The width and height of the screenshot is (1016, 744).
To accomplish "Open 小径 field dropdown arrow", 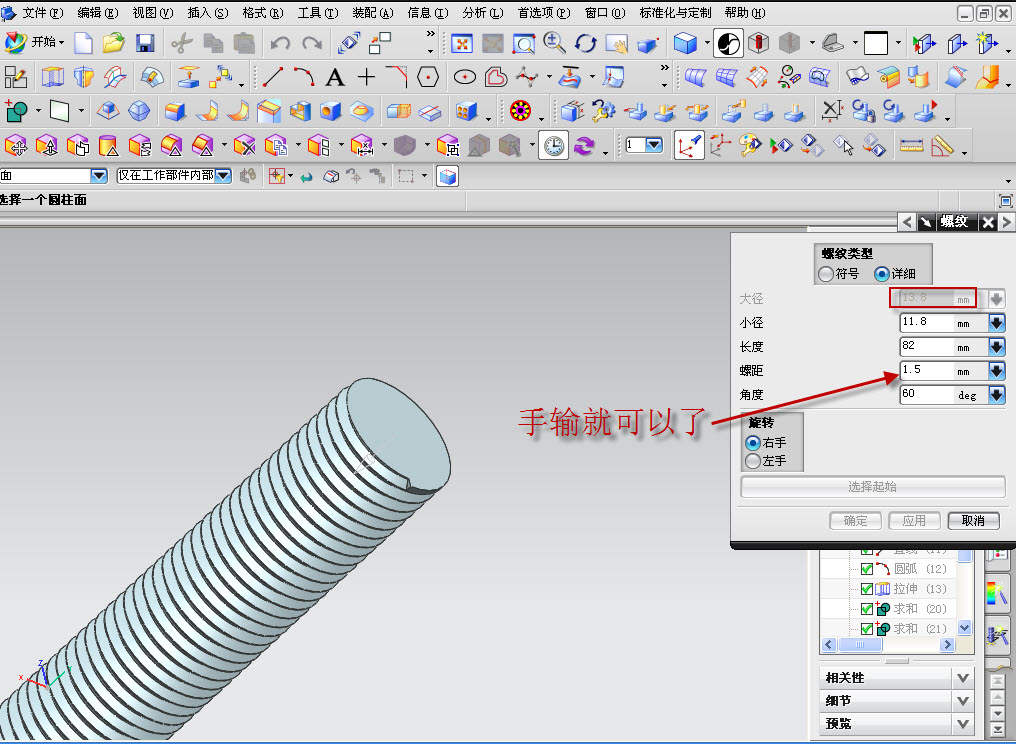I will click(x=996, y=322).
